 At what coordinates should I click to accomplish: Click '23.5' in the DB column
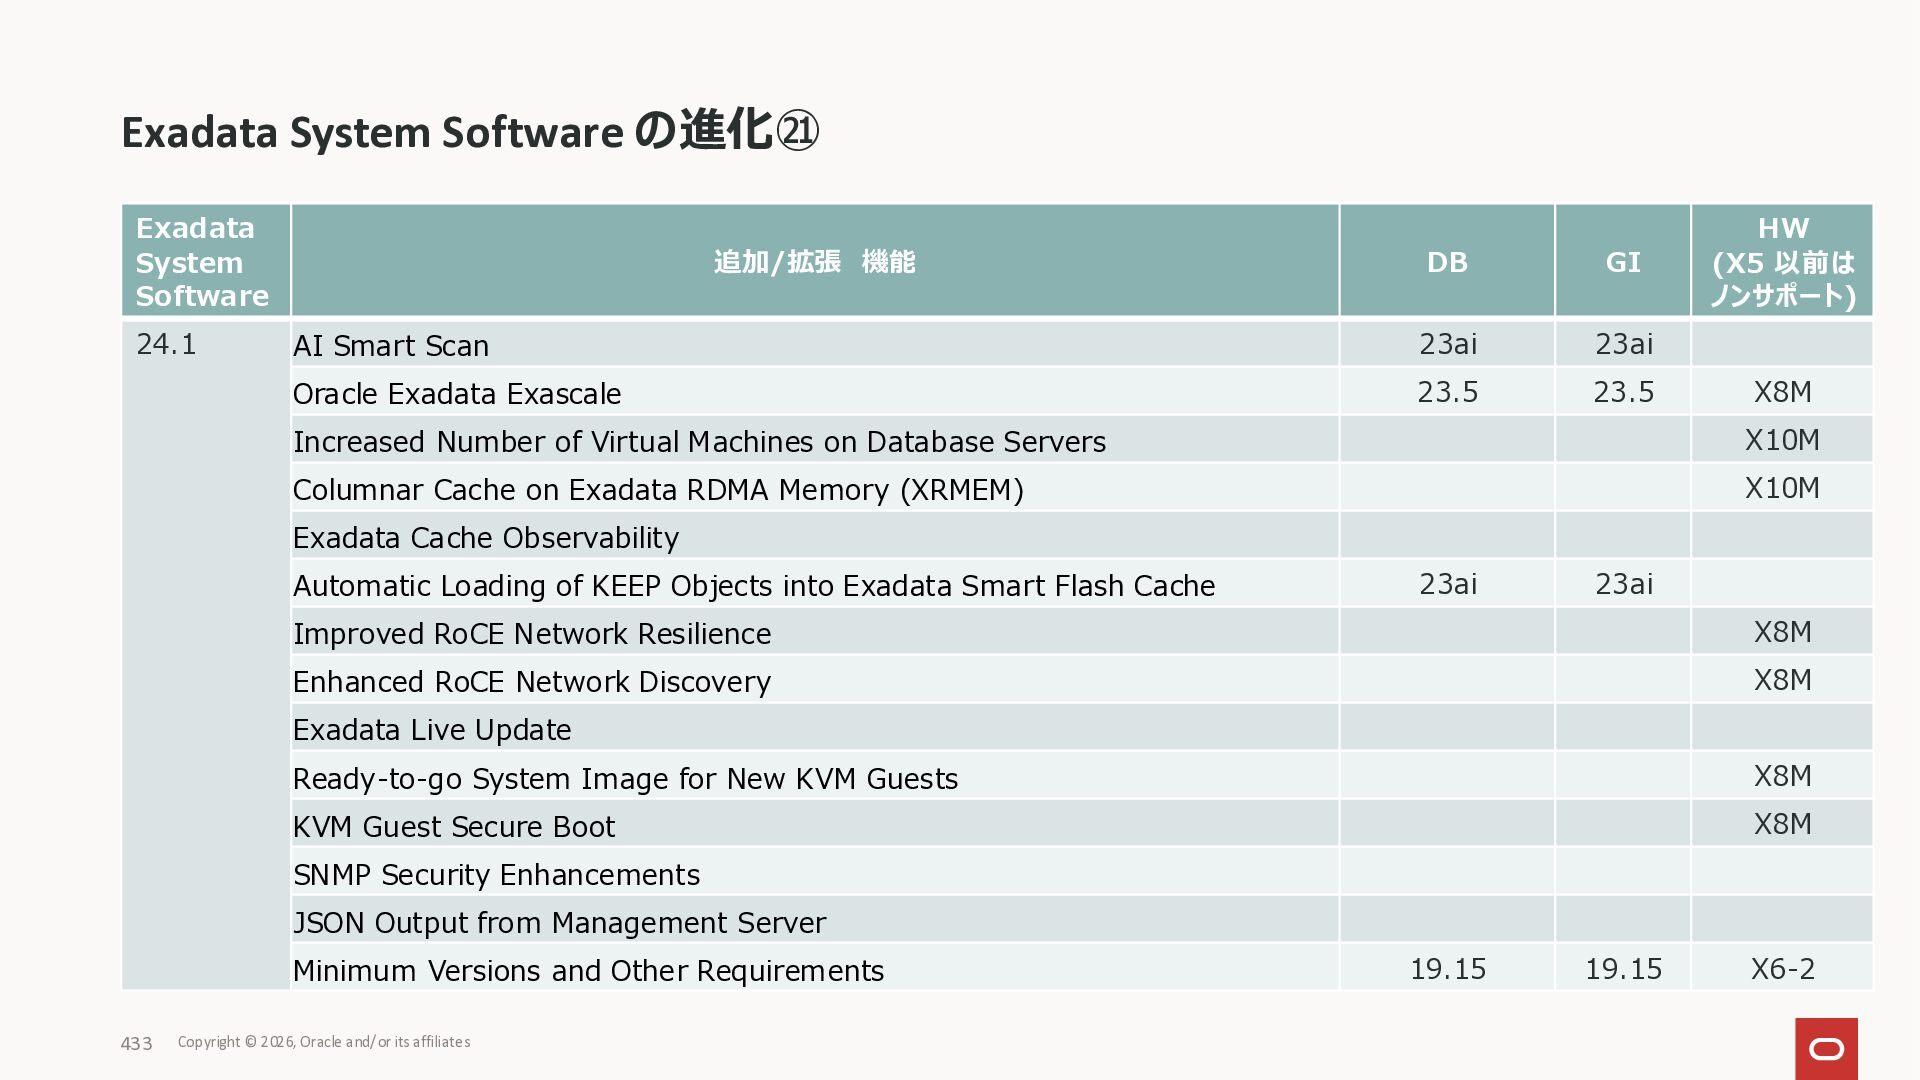click(1447, 392)
